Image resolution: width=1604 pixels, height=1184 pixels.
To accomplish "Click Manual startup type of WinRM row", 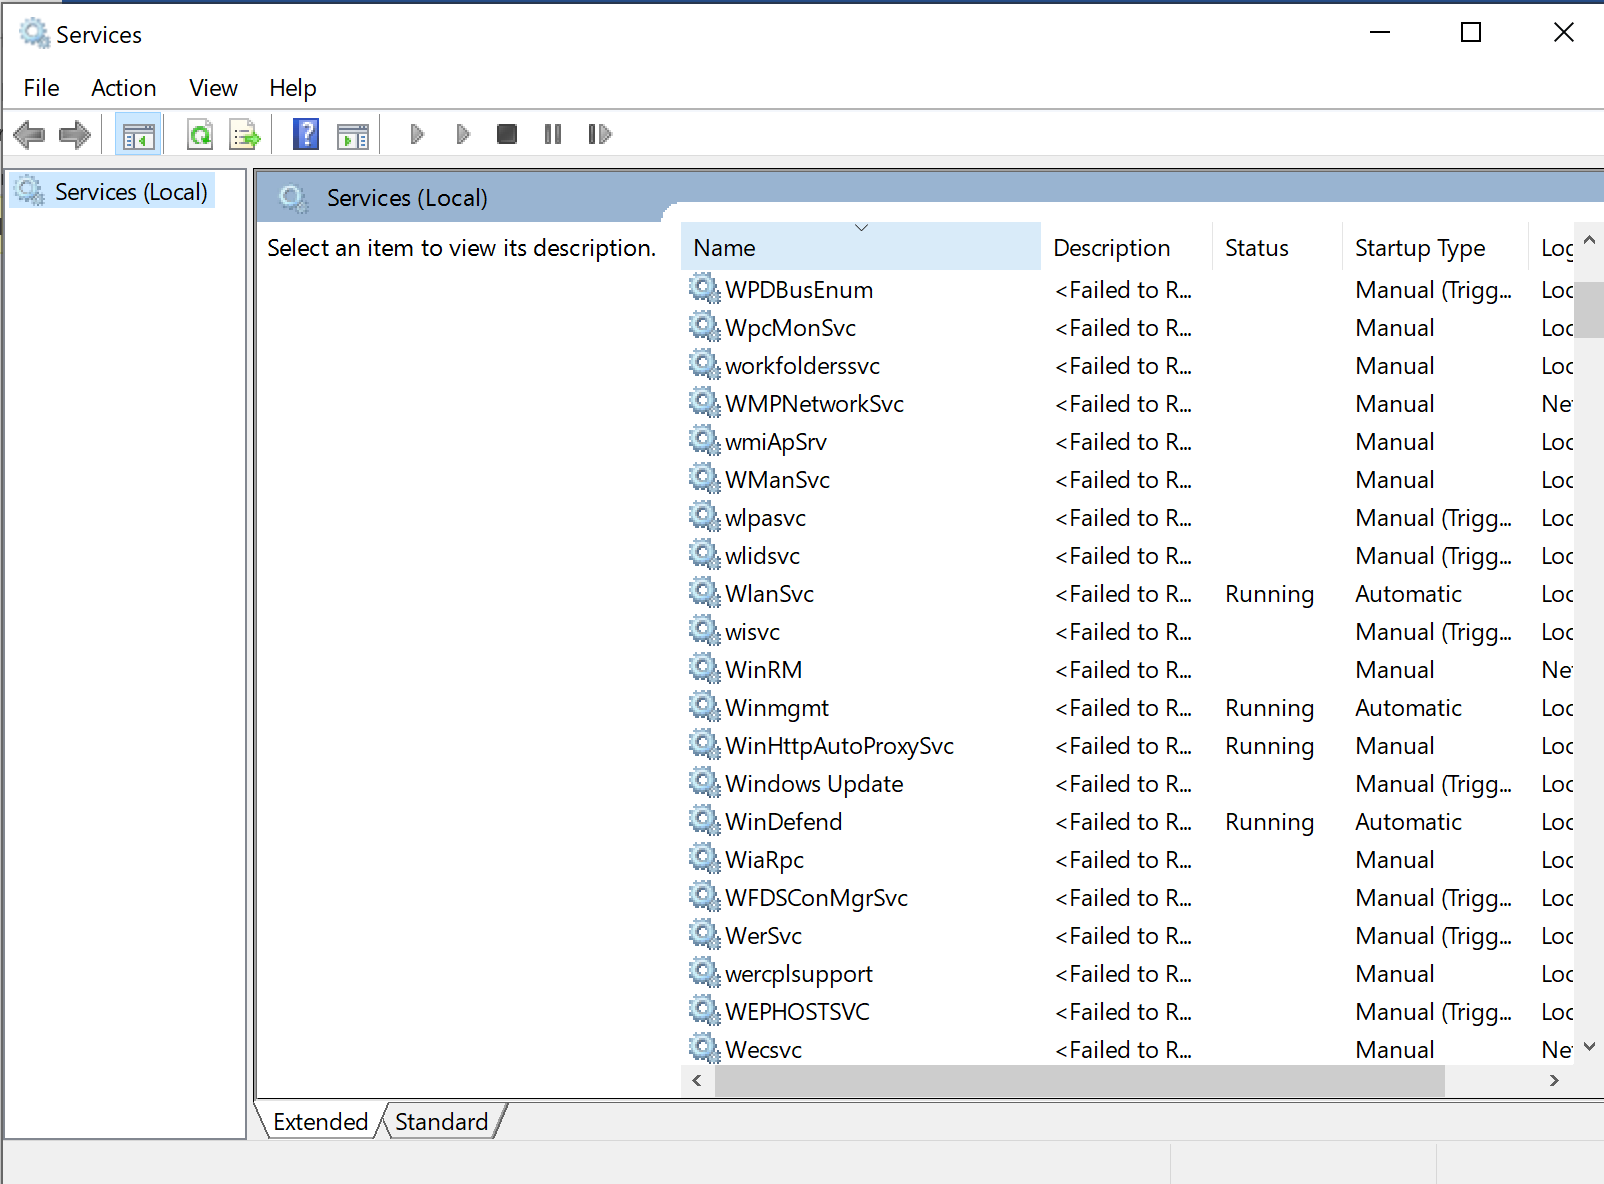I will click(1395, 670).
